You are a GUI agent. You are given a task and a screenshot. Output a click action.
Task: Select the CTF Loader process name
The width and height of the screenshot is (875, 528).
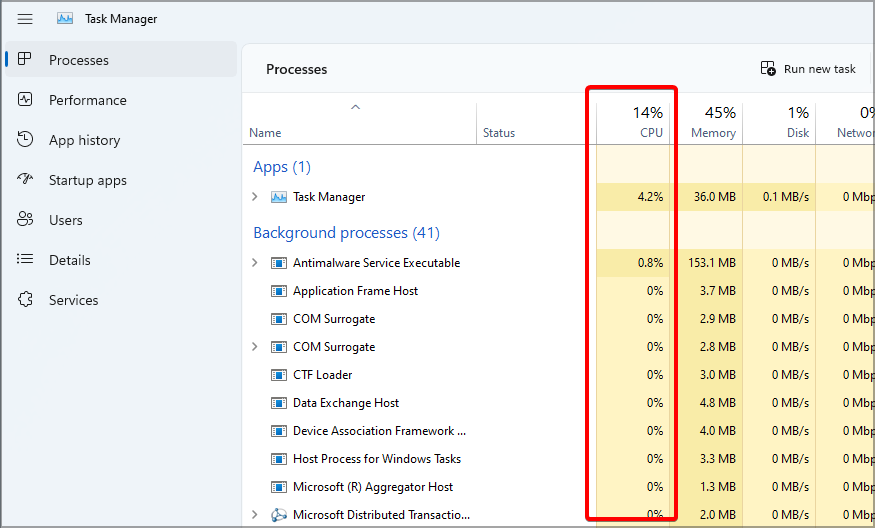tap(323, 375)
